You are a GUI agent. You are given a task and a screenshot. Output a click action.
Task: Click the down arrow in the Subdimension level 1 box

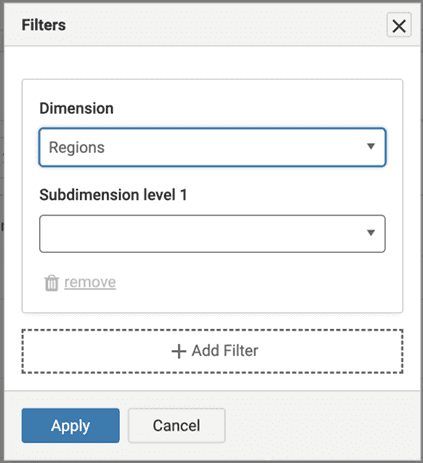(x=371, y=233)
